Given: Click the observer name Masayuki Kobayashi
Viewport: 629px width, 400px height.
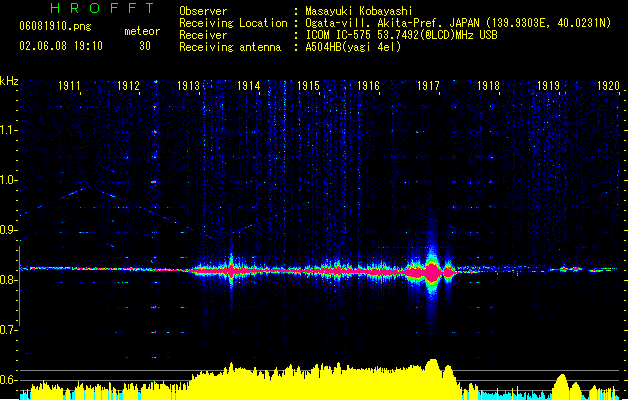Looking at the screenshot, I should [359, 11].
